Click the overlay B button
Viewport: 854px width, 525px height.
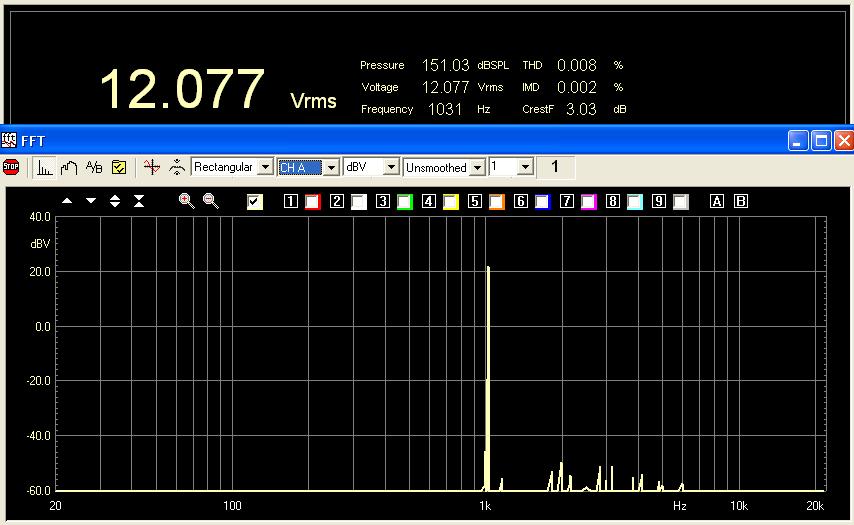(741, 202)
